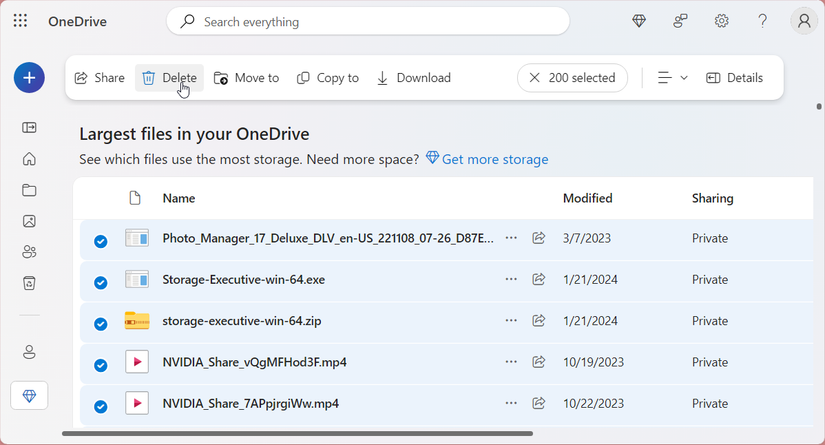This screenshot has height=445, width=825.
Task: Open the settings gear
Action: point(721,21)
